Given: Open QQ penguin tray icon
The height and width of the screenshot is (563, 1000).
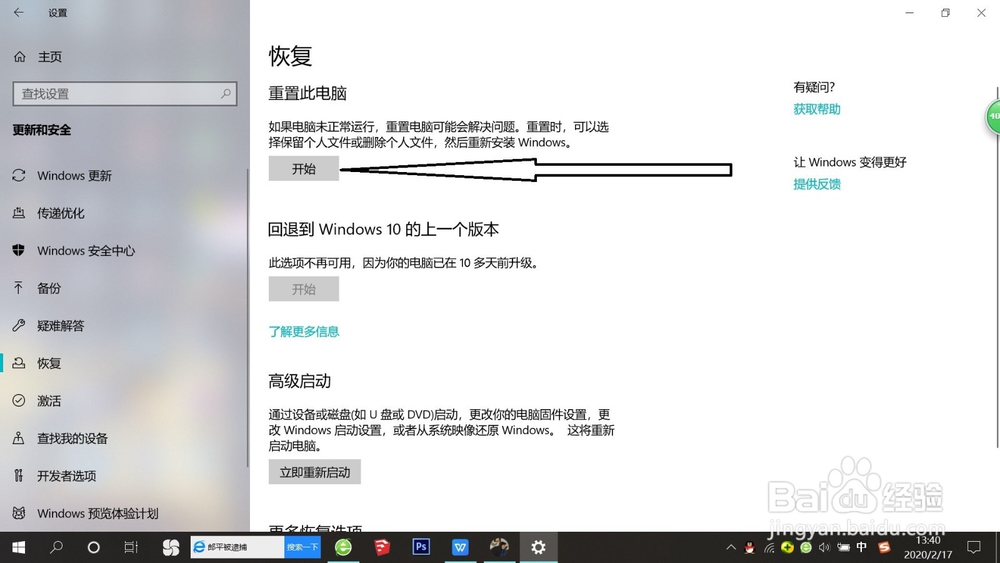Looking at the screenshot, I should tap(750, 547).
